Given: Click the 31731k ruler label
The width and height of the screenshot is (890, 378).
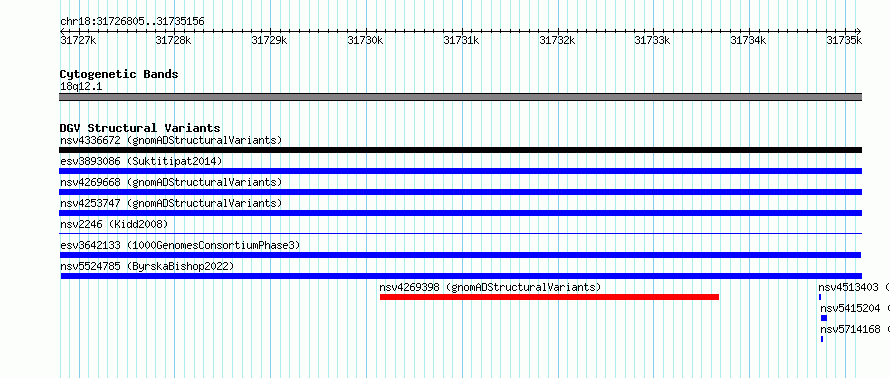Looking at the screenshot, I should [x=461, y=40].
